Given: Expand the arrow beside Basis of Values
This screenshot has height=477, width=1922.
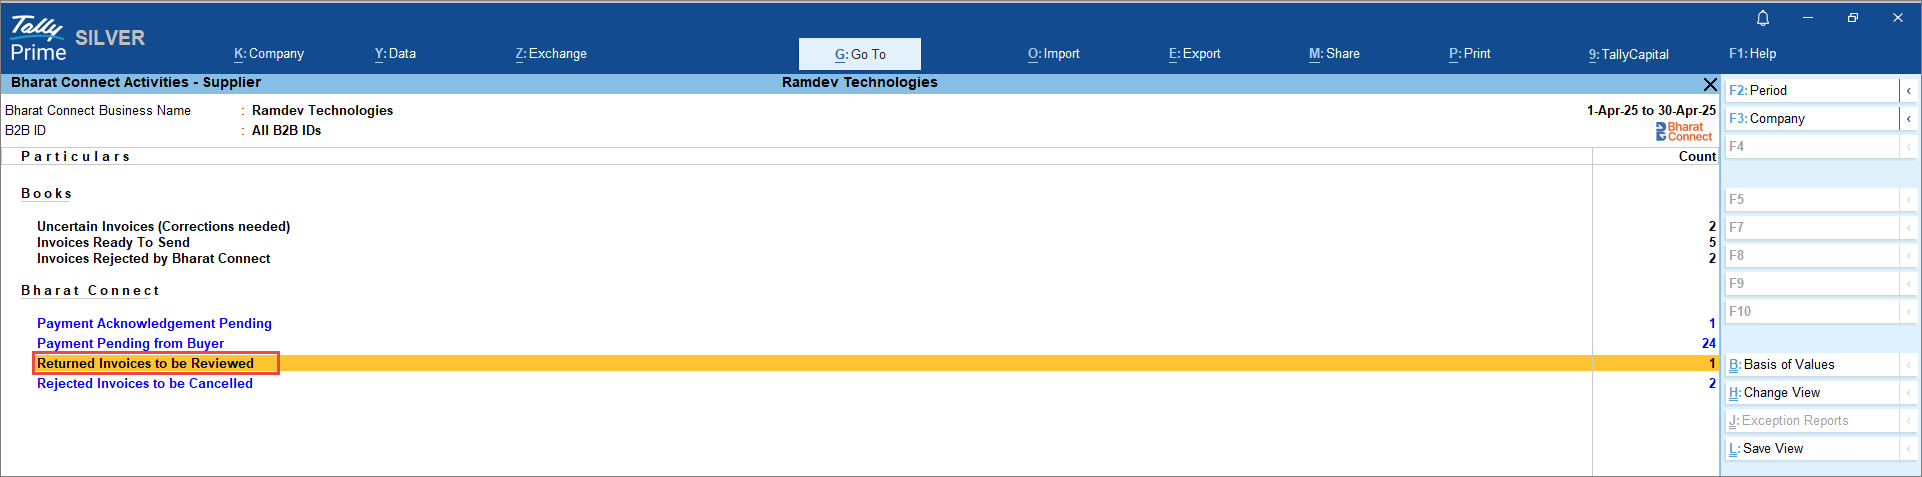Looking at the screenshot, I should click(x=1908, y=365).
